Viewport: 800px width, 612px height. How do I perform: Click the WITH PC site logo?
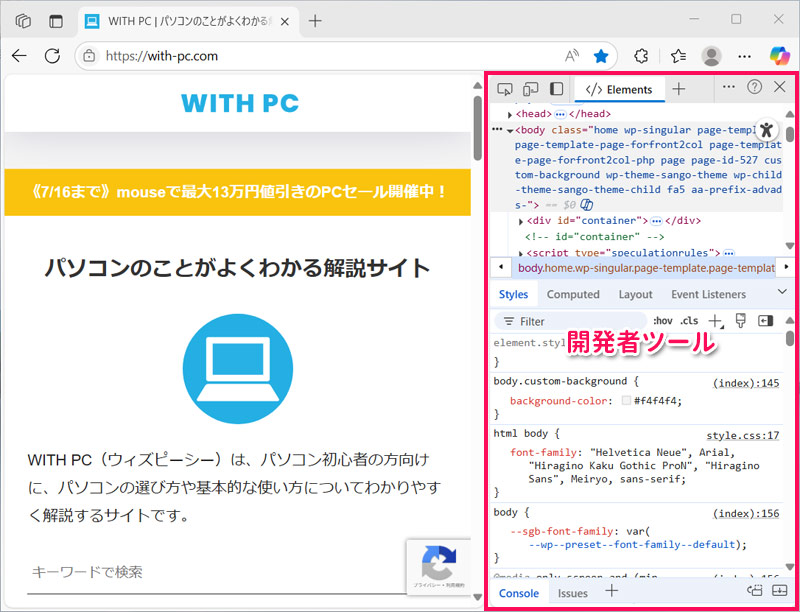[x=240, y=103]
